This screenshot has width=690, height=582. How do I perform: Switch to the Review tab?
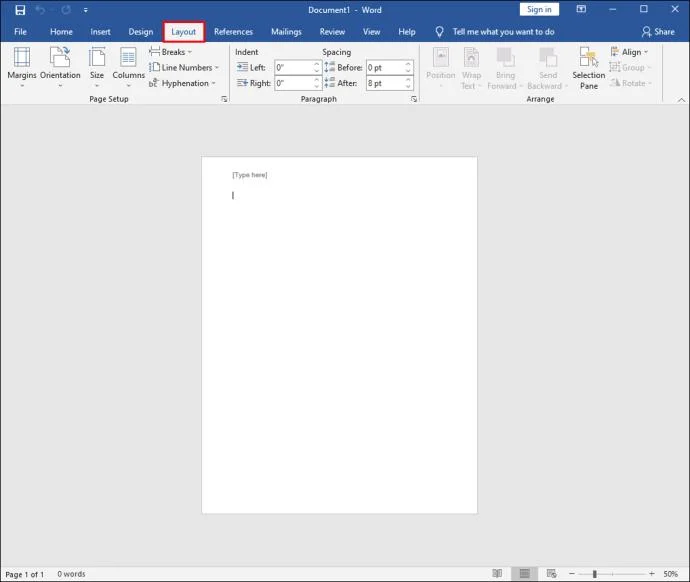click(332, 32)
